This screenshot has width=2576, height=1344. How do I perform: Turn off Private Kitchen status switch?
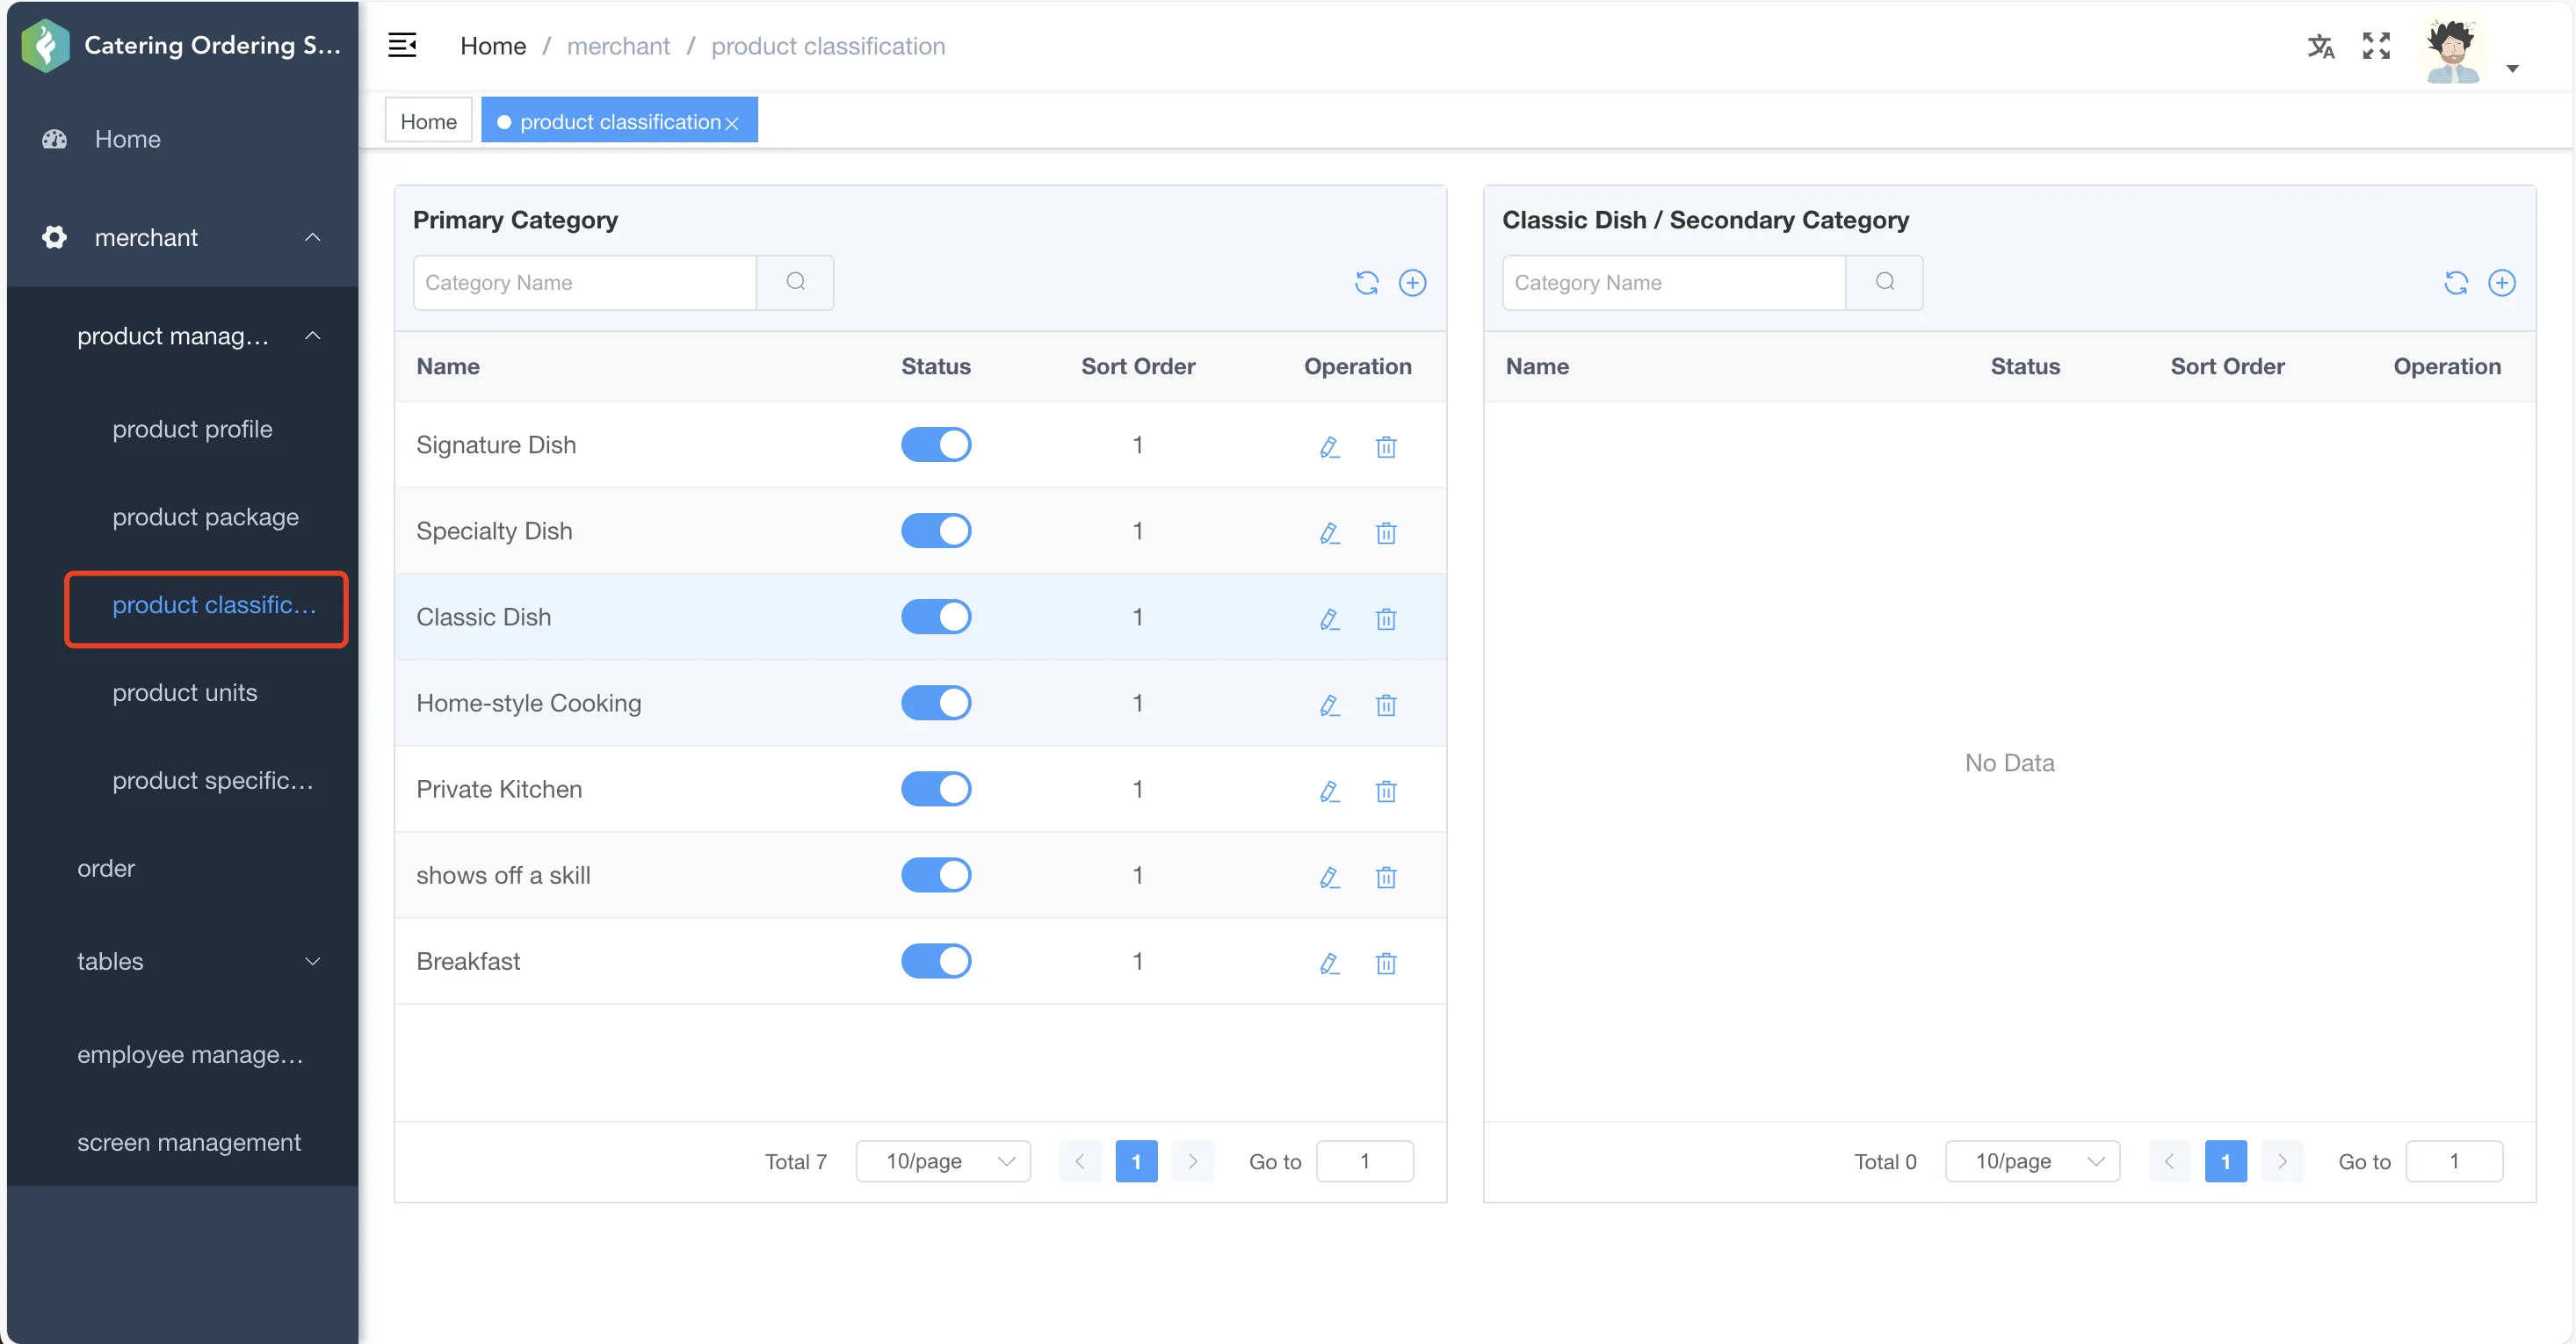936,789
